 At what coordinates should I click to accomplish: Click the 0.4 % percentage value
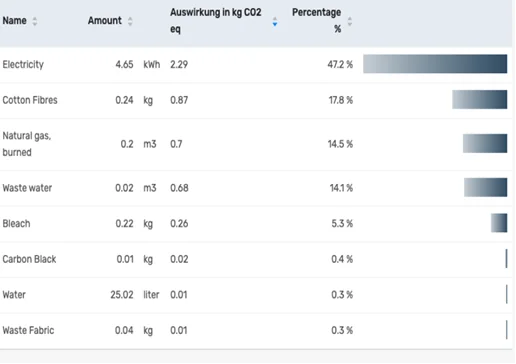click(x=342, y=259)
